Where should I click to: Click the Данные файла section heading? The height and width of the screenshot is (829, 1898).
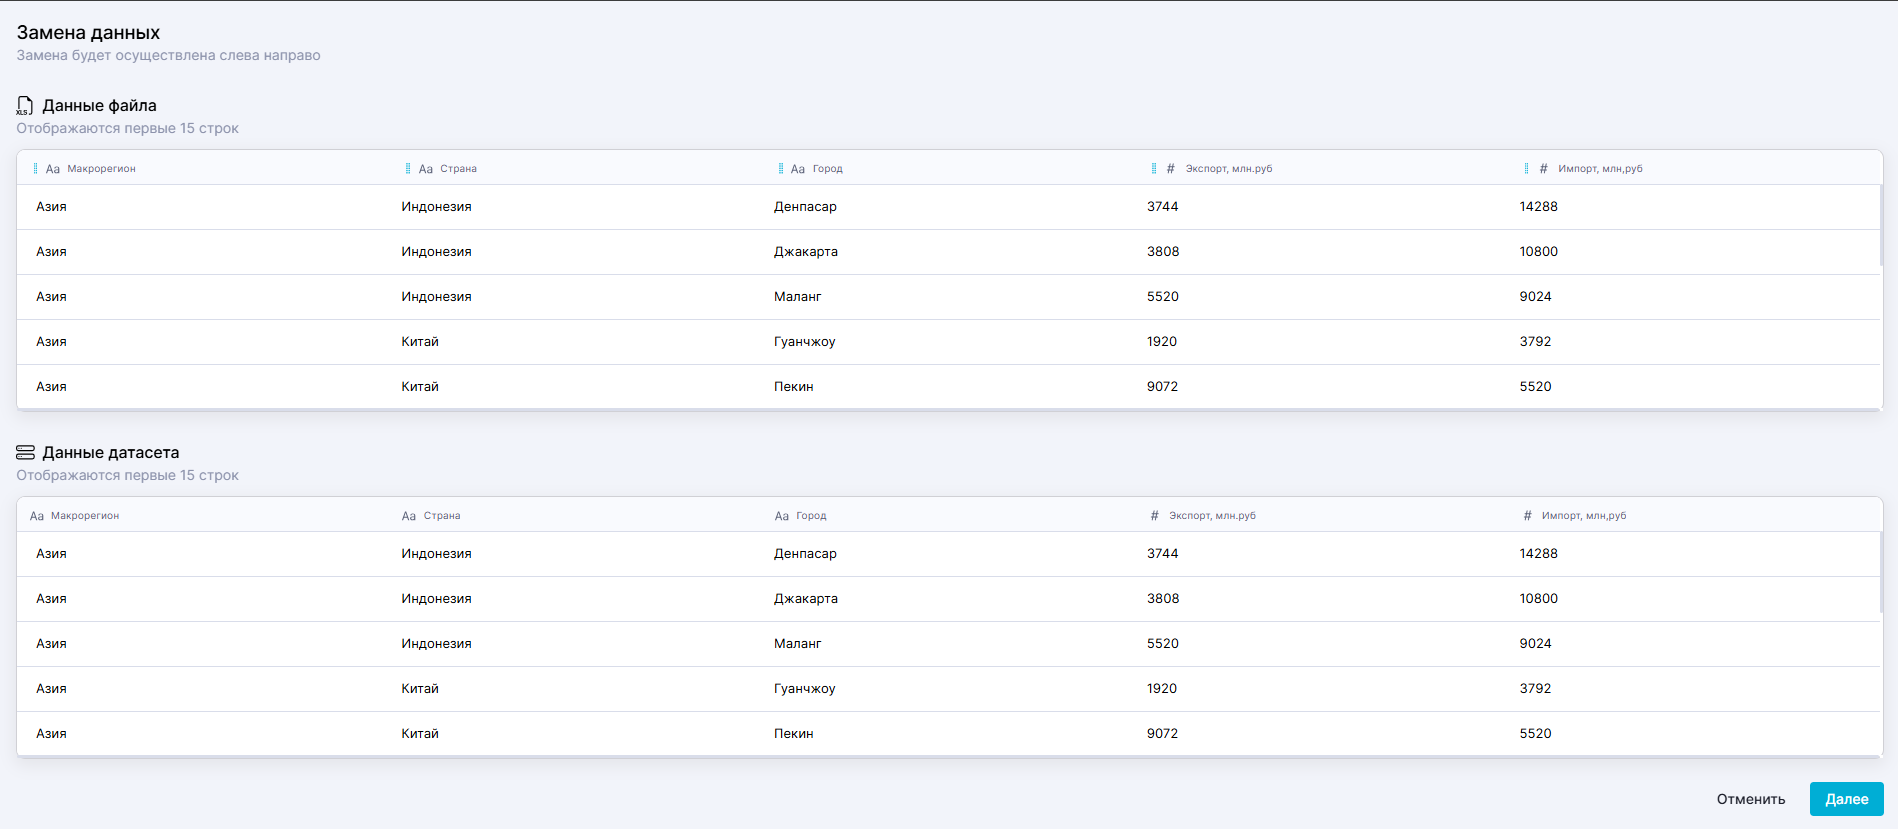point(99,106)
